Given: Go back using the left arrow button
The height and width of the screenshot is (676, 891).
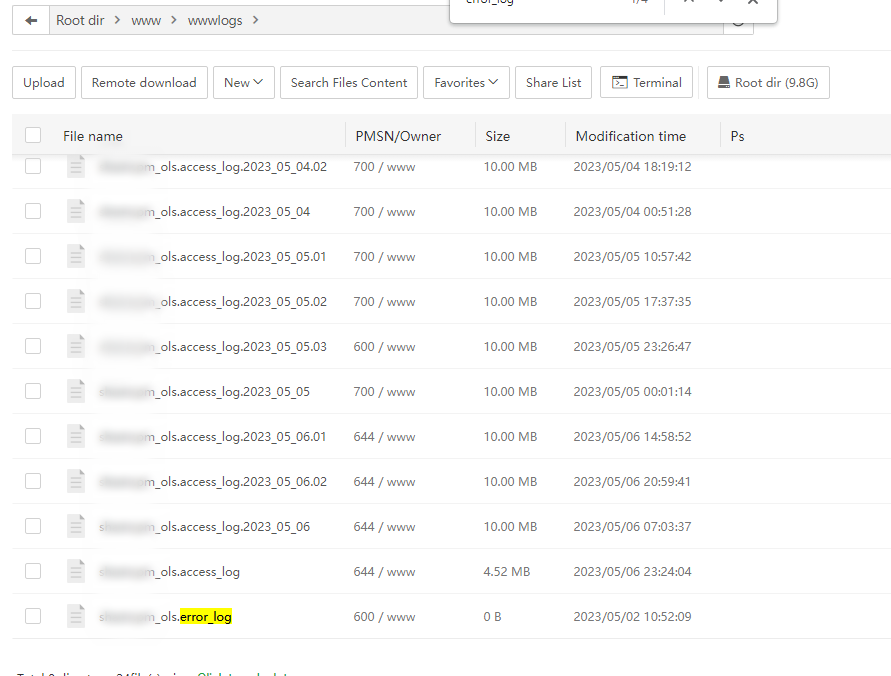Looking at the screenshot, I should (x=31, y=20).
